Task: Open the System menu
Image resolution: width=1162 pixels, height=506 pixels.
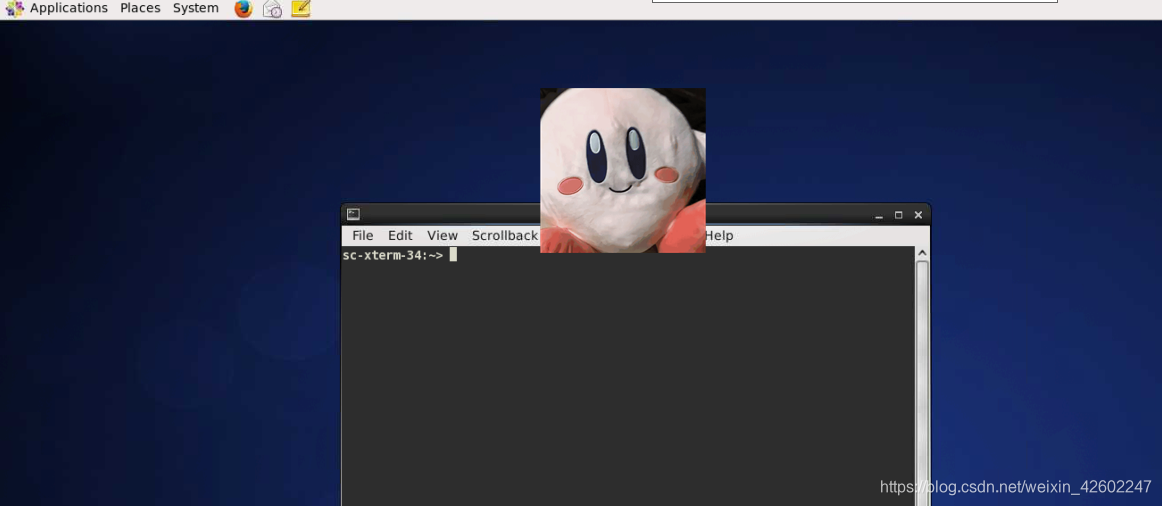Action: coord(196,8)
